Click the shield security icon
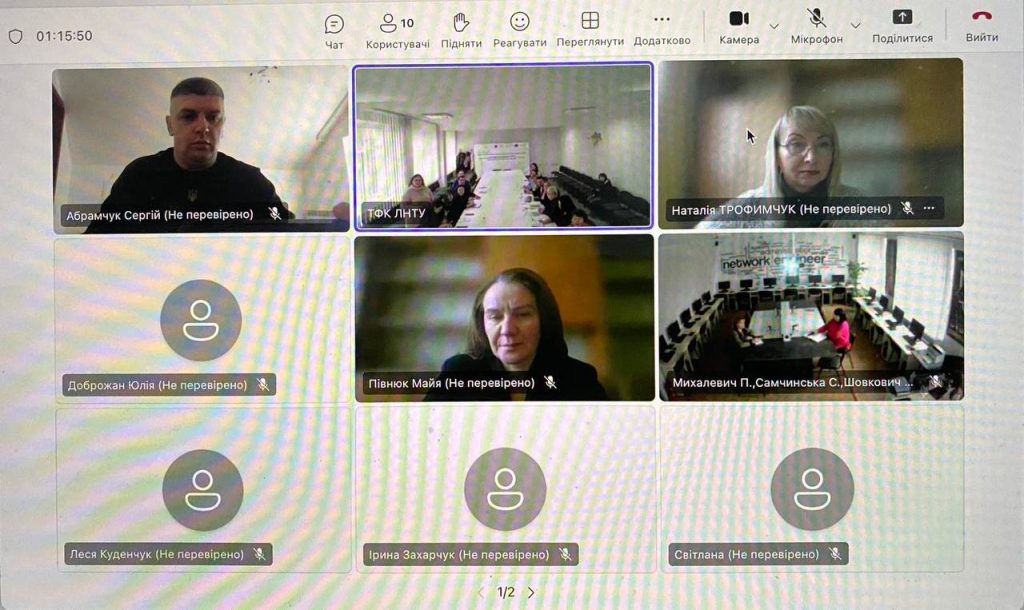 [15, 36]
